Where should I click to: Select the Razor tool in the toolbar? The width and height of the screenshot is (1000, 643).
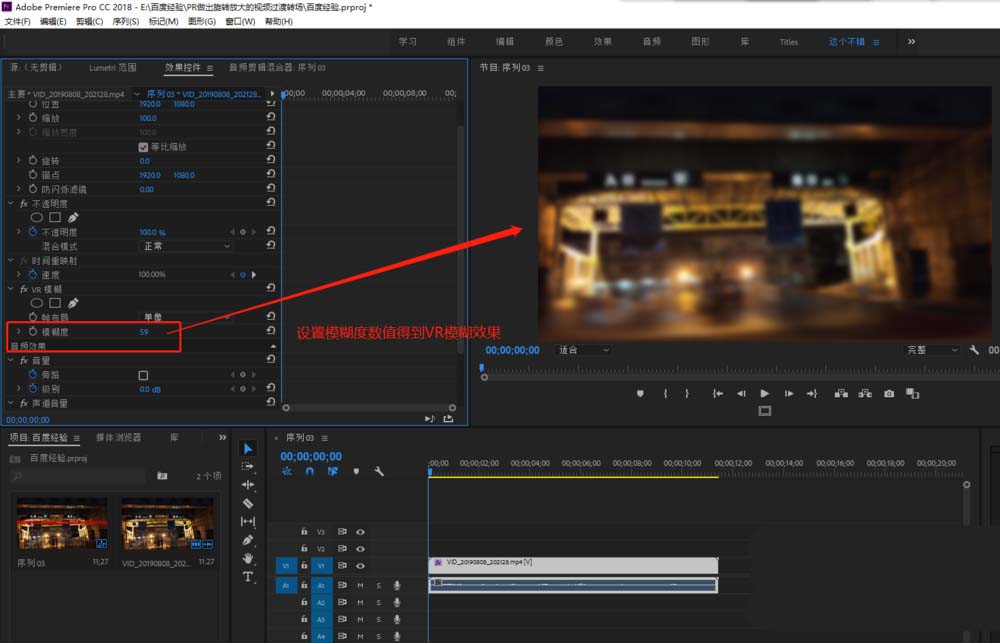[248, 503]
